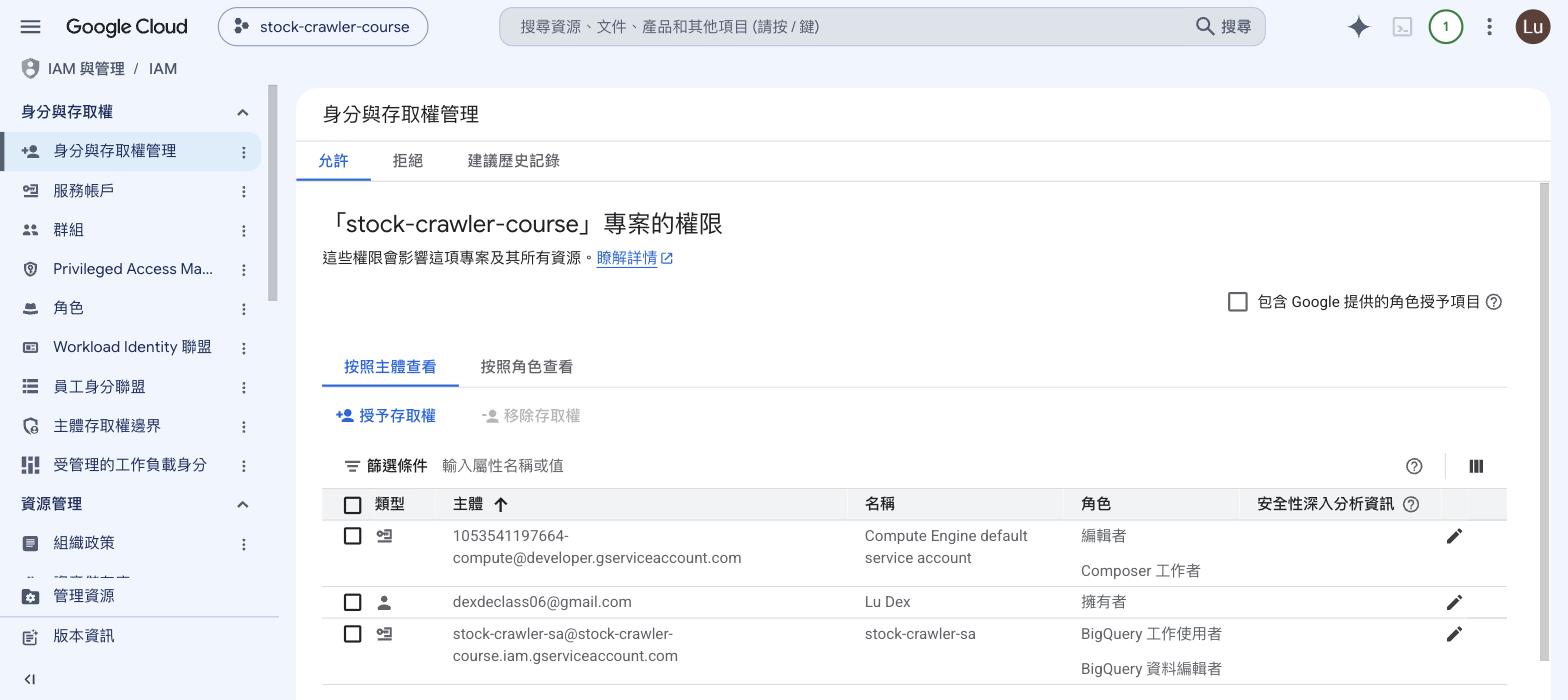The width and height of the screenshot is (1568, 700).
Task: Click the 組織政策 sidebar icon
Action: click(30, 543)
